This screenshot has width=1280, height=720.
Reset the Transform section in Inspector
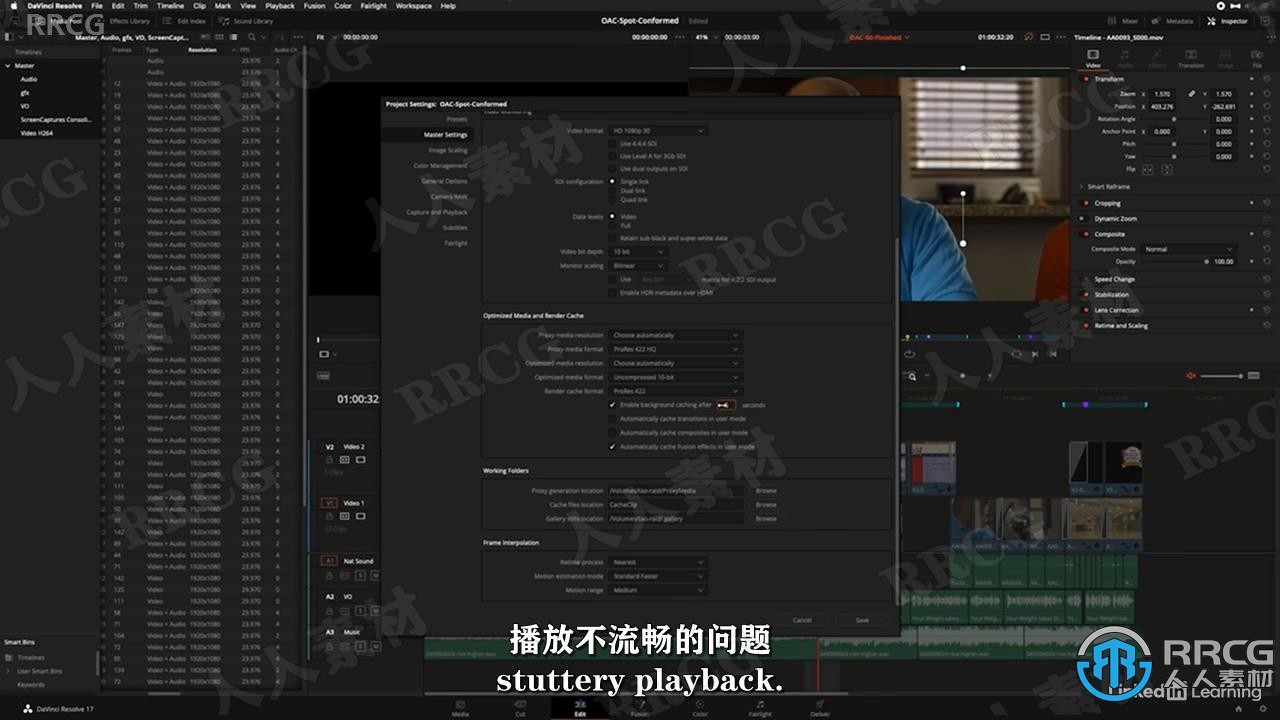pos(1267,78)
